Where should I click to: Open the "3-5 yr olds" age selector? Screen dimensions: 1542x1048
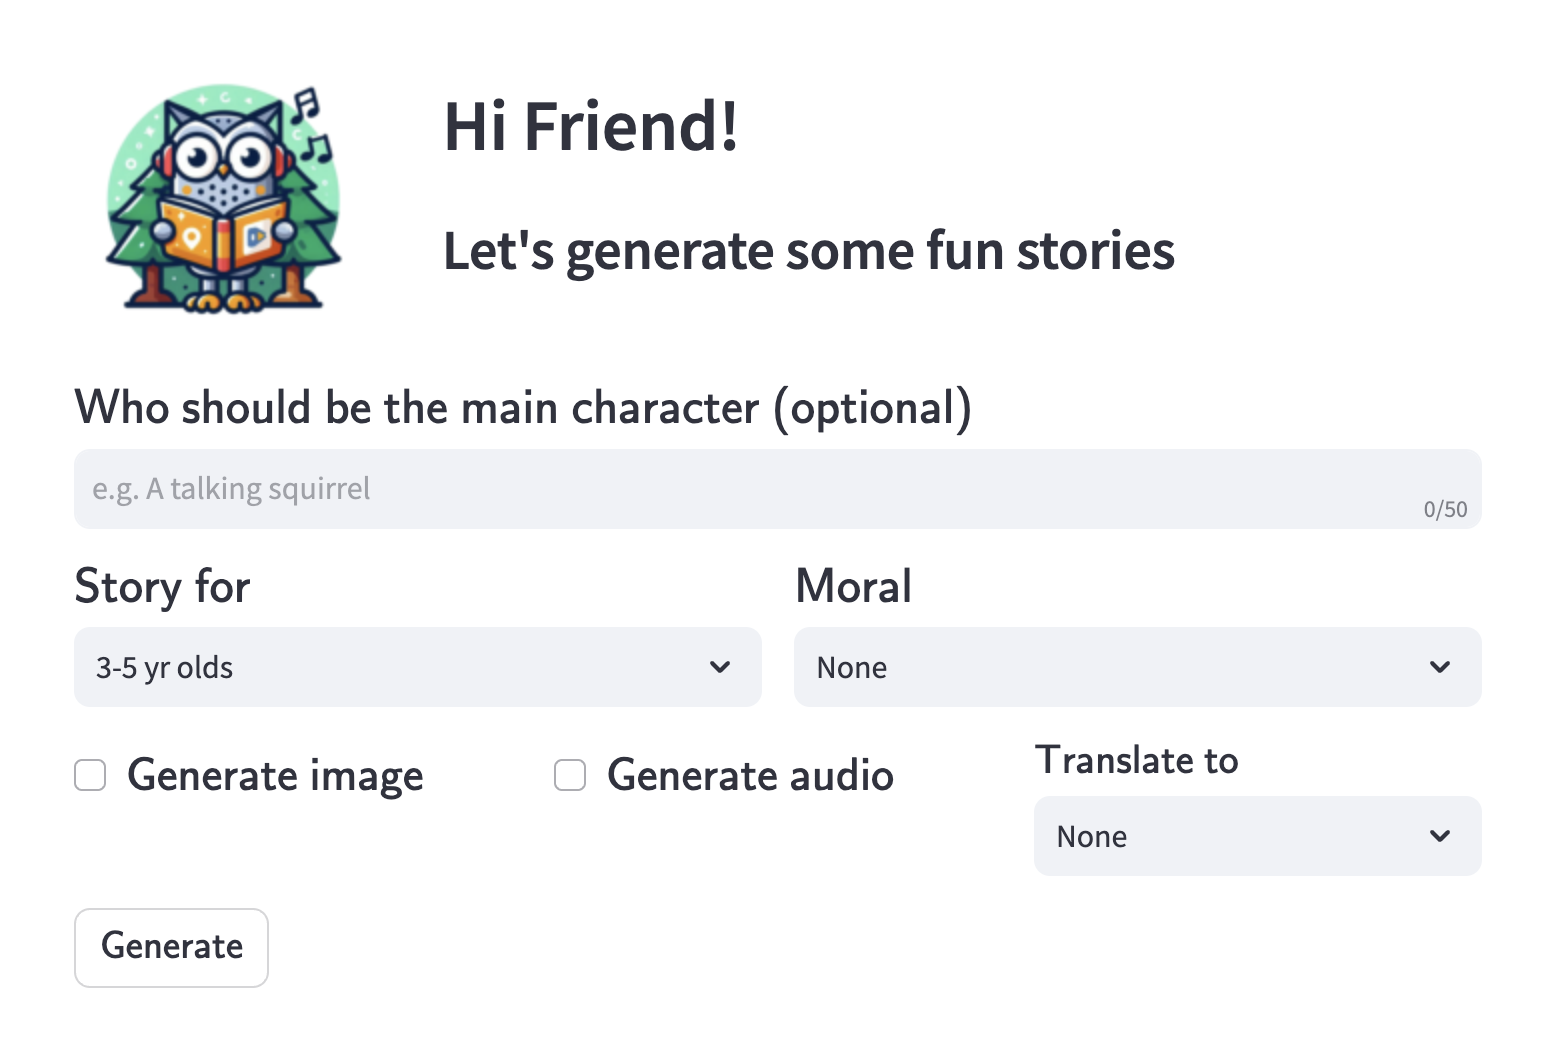[x=400, y=667]
